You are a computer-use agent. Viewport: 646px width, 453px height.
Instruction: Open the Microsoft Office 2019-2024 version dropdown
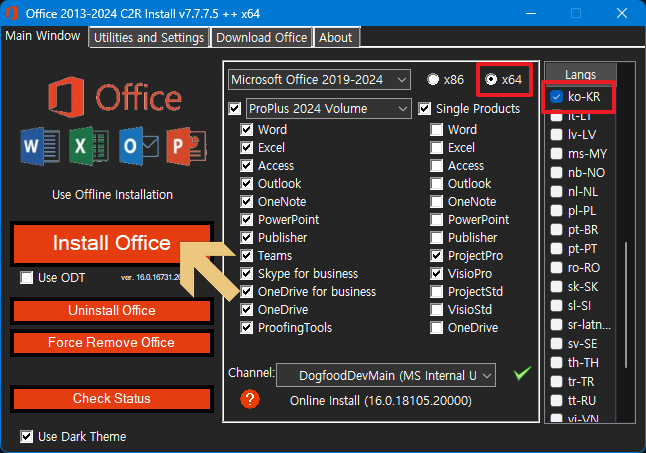click(x=319, y=79)
